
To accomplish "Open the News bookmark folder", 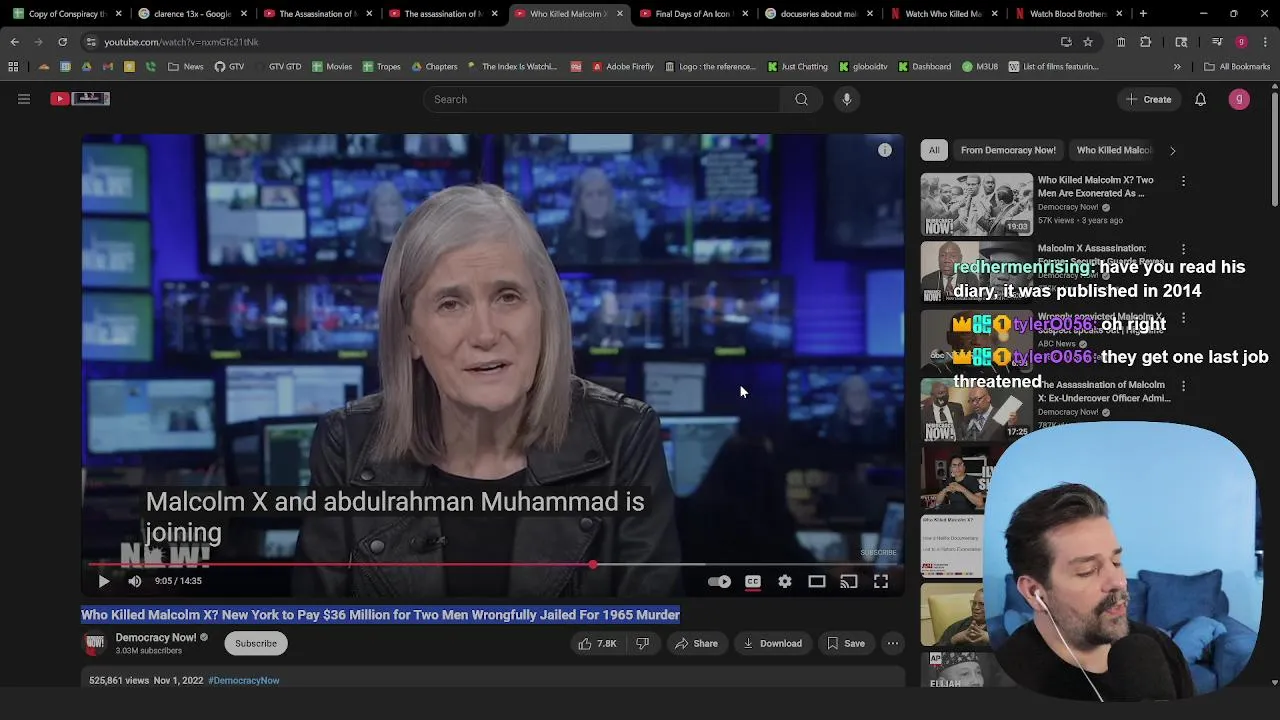I will (186, 67).
